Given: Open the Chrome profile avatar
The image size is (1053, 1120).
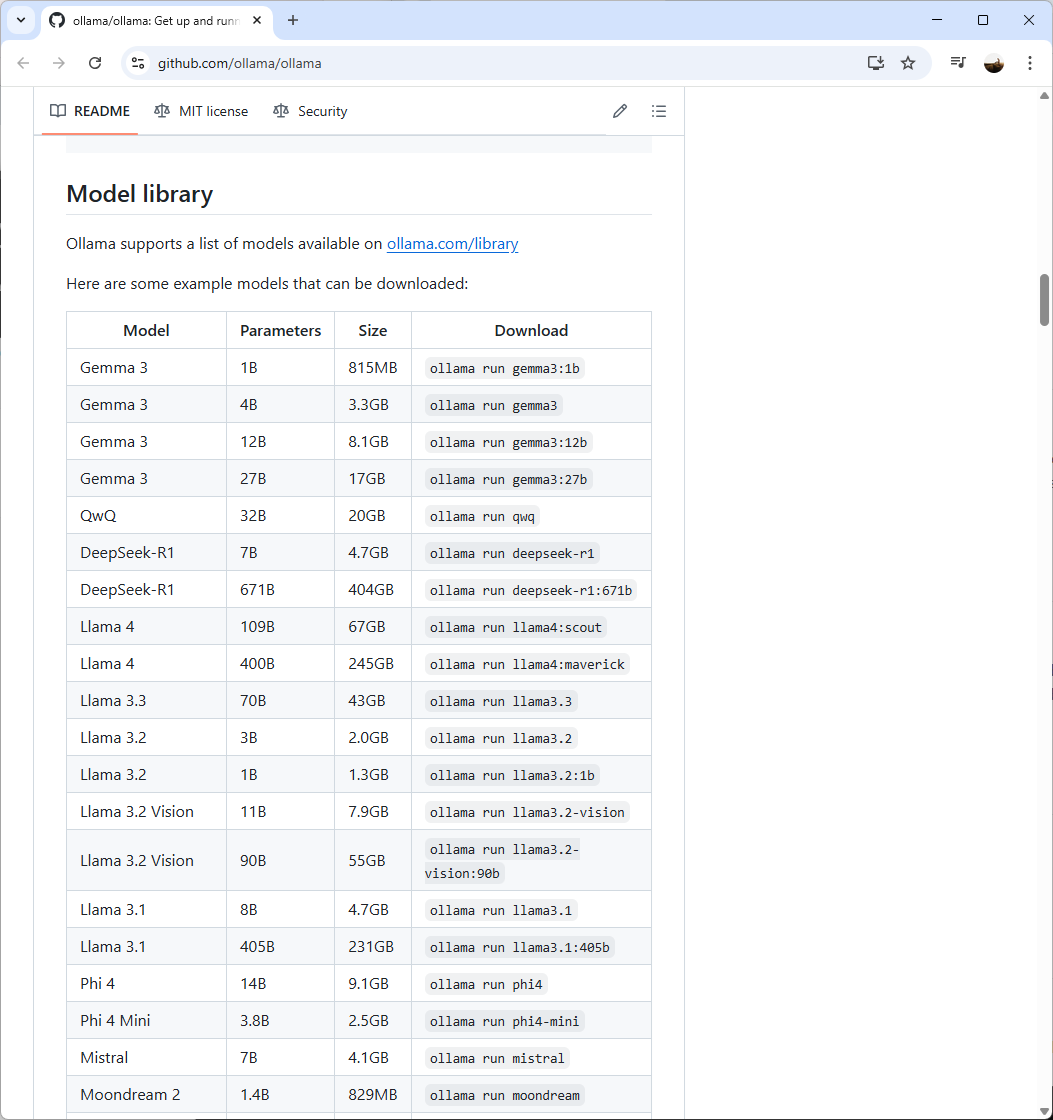Looking at the screenshot, I should 994,63.
